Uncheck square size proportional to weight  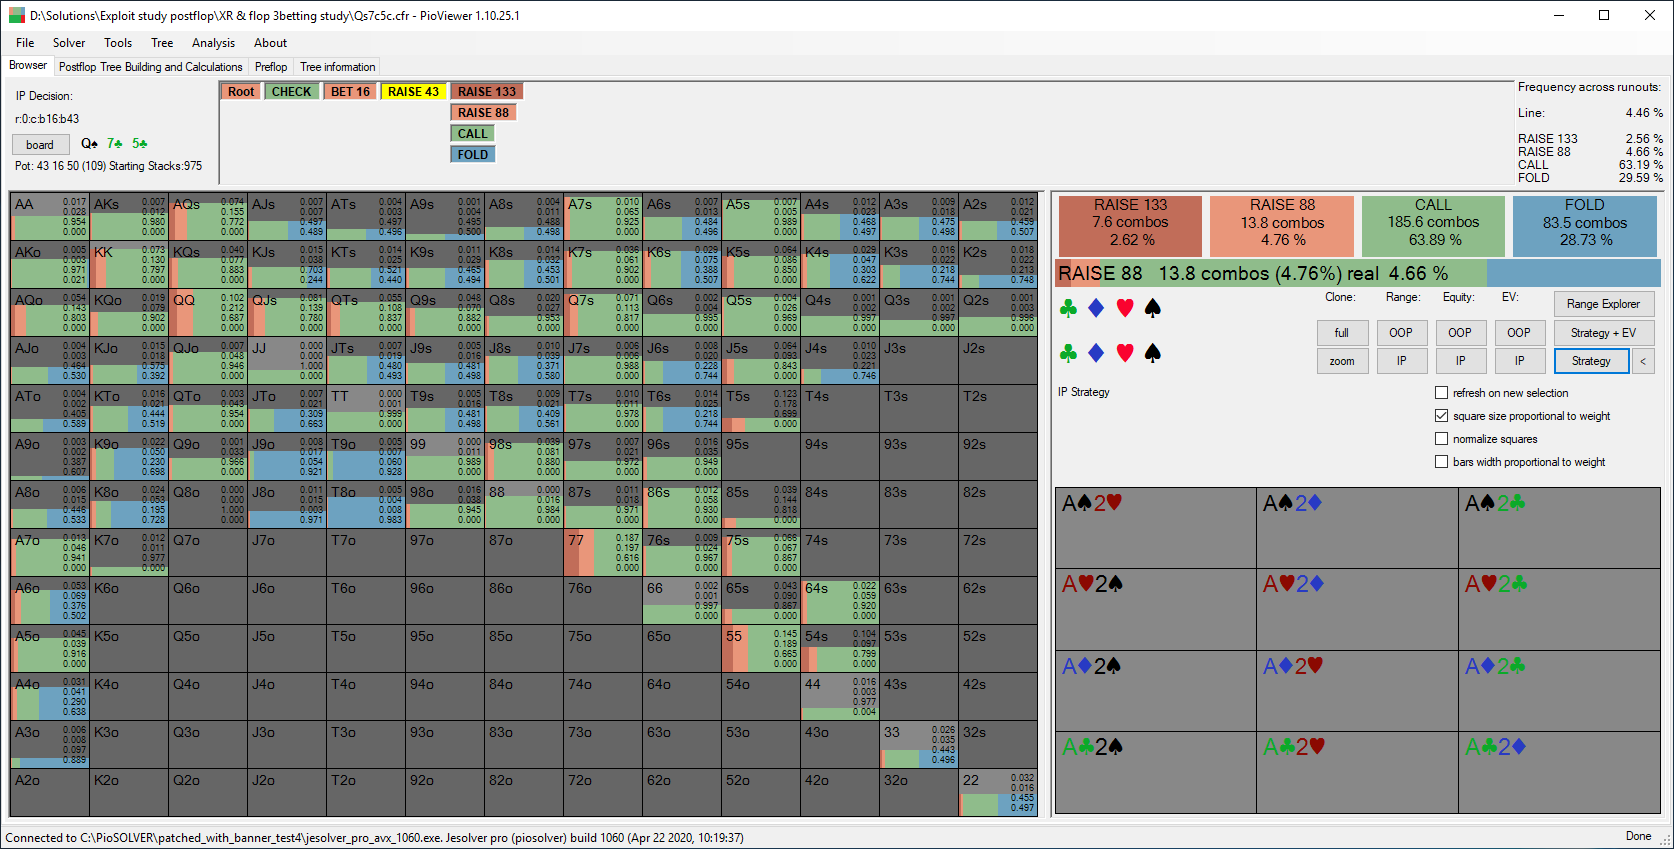point(1441,416)
